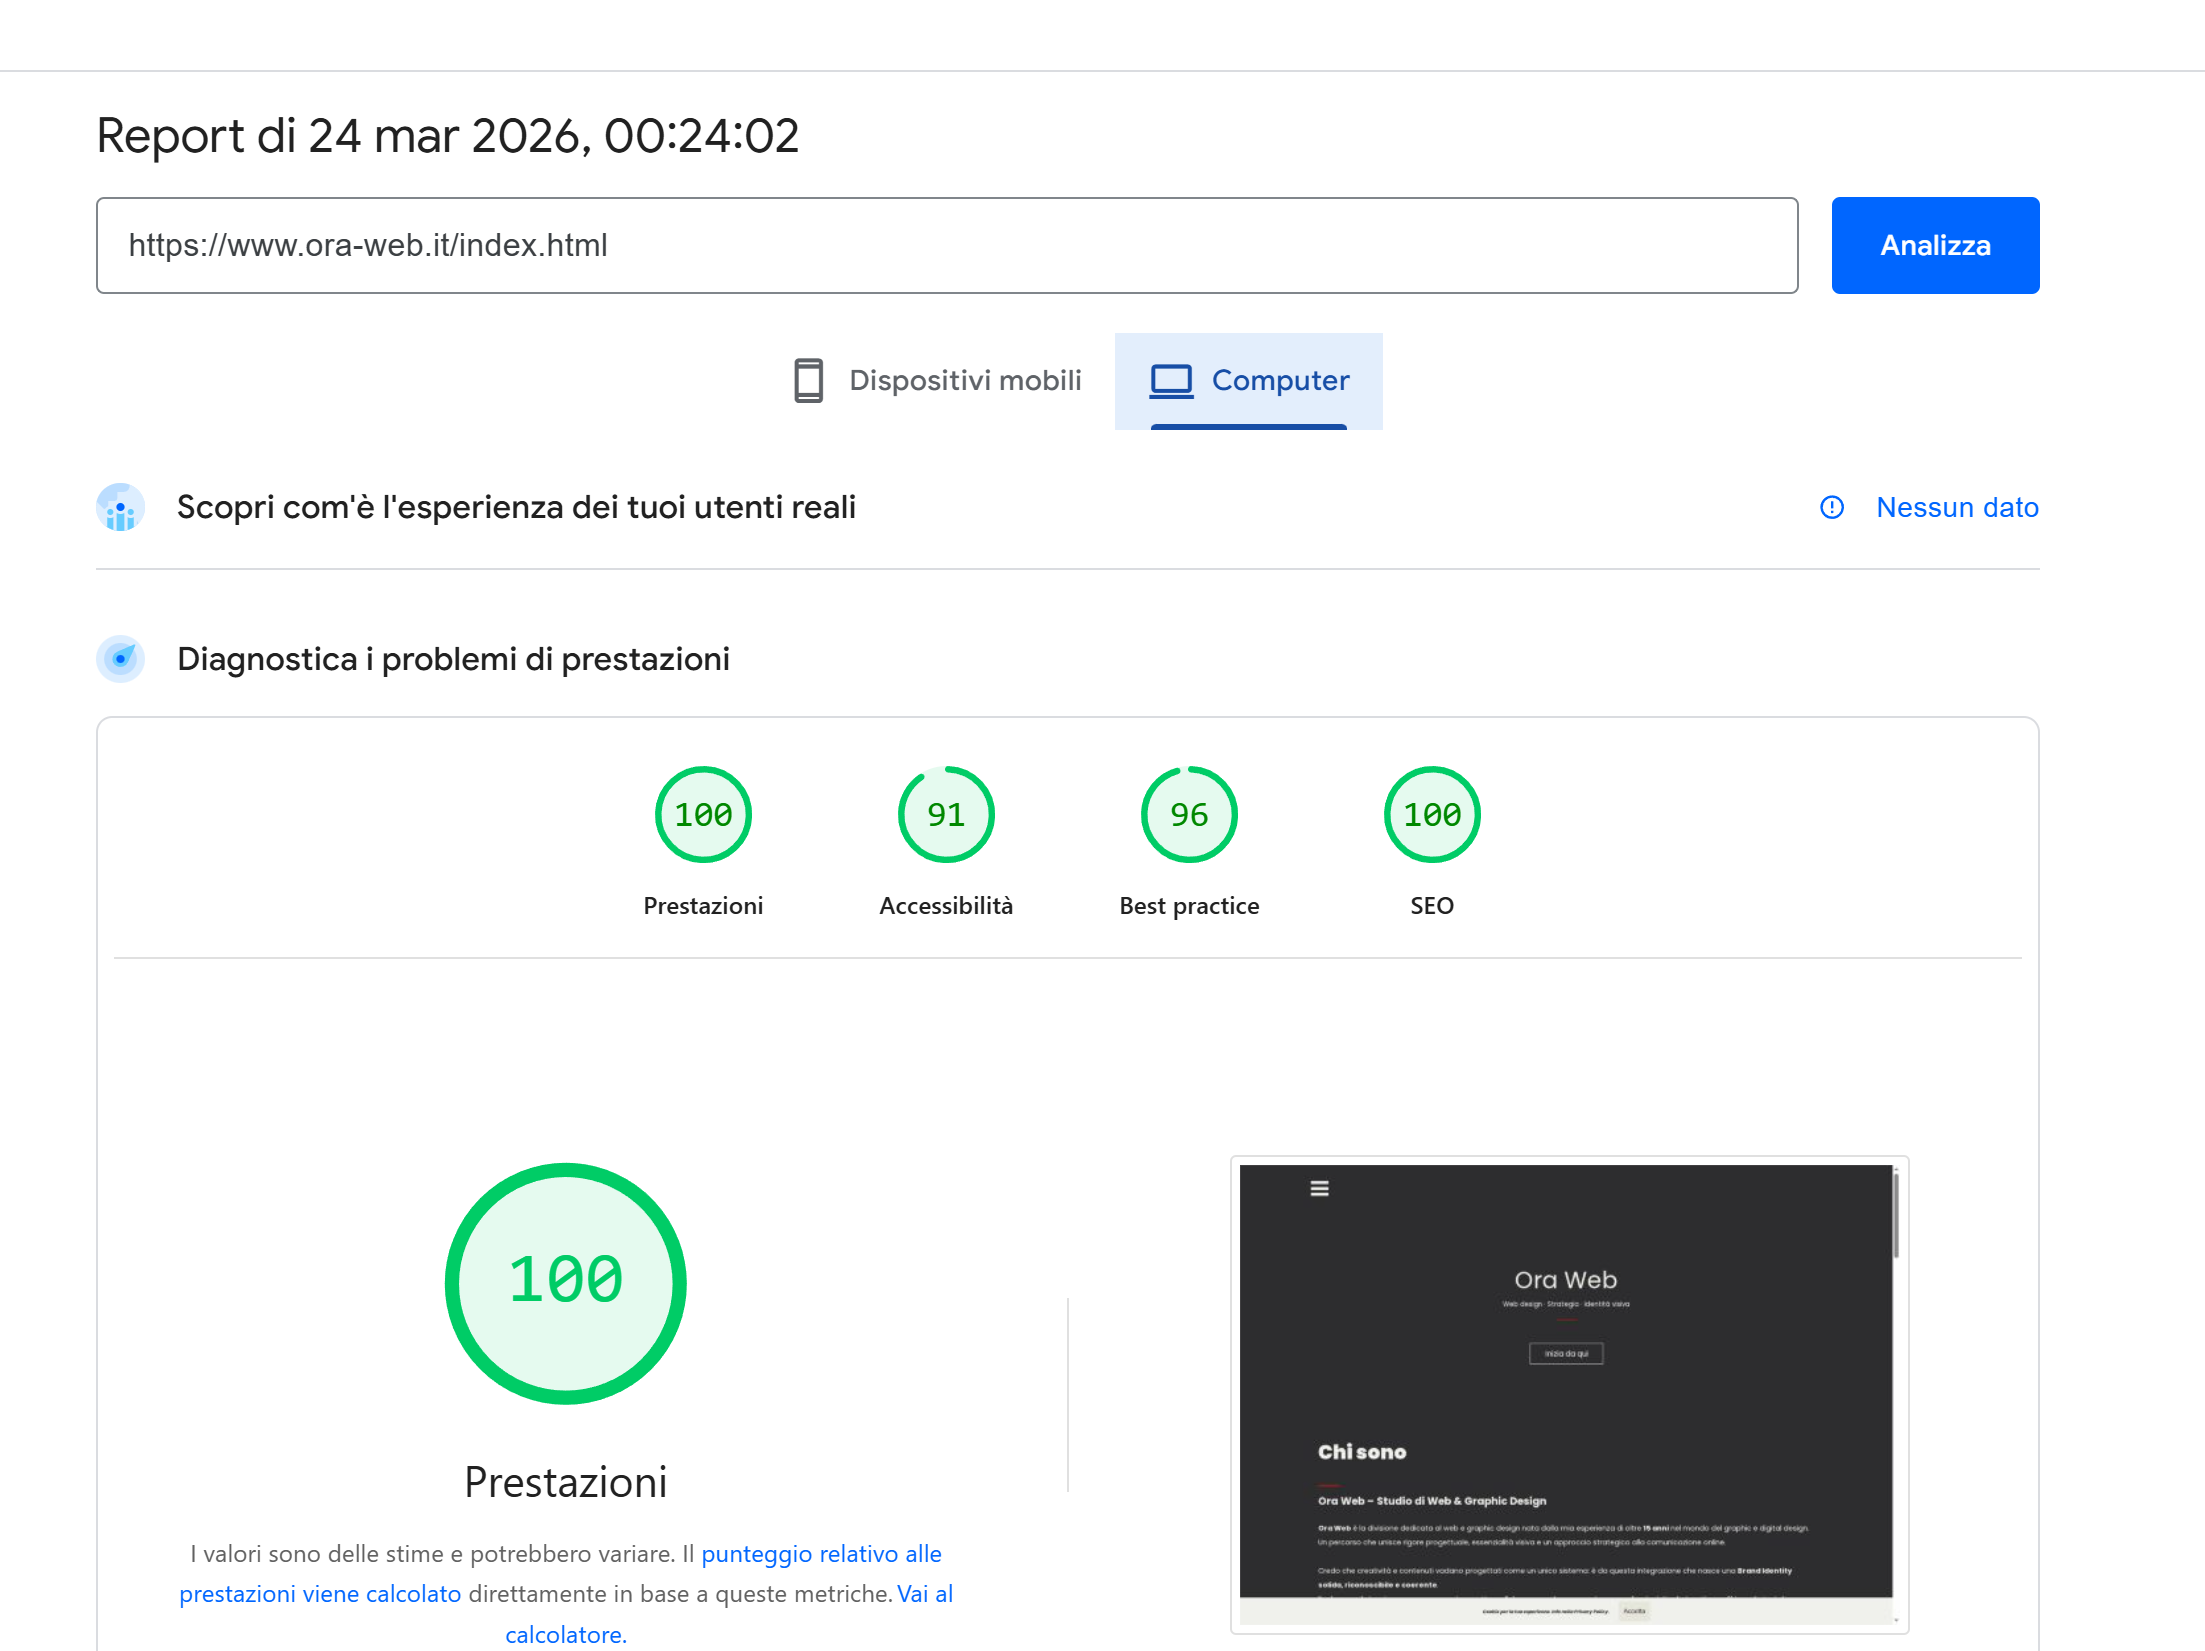Click the scrollbar in the screenshot preview
Viewport: 2205px width, 1651px height.
(1895, 1218)
